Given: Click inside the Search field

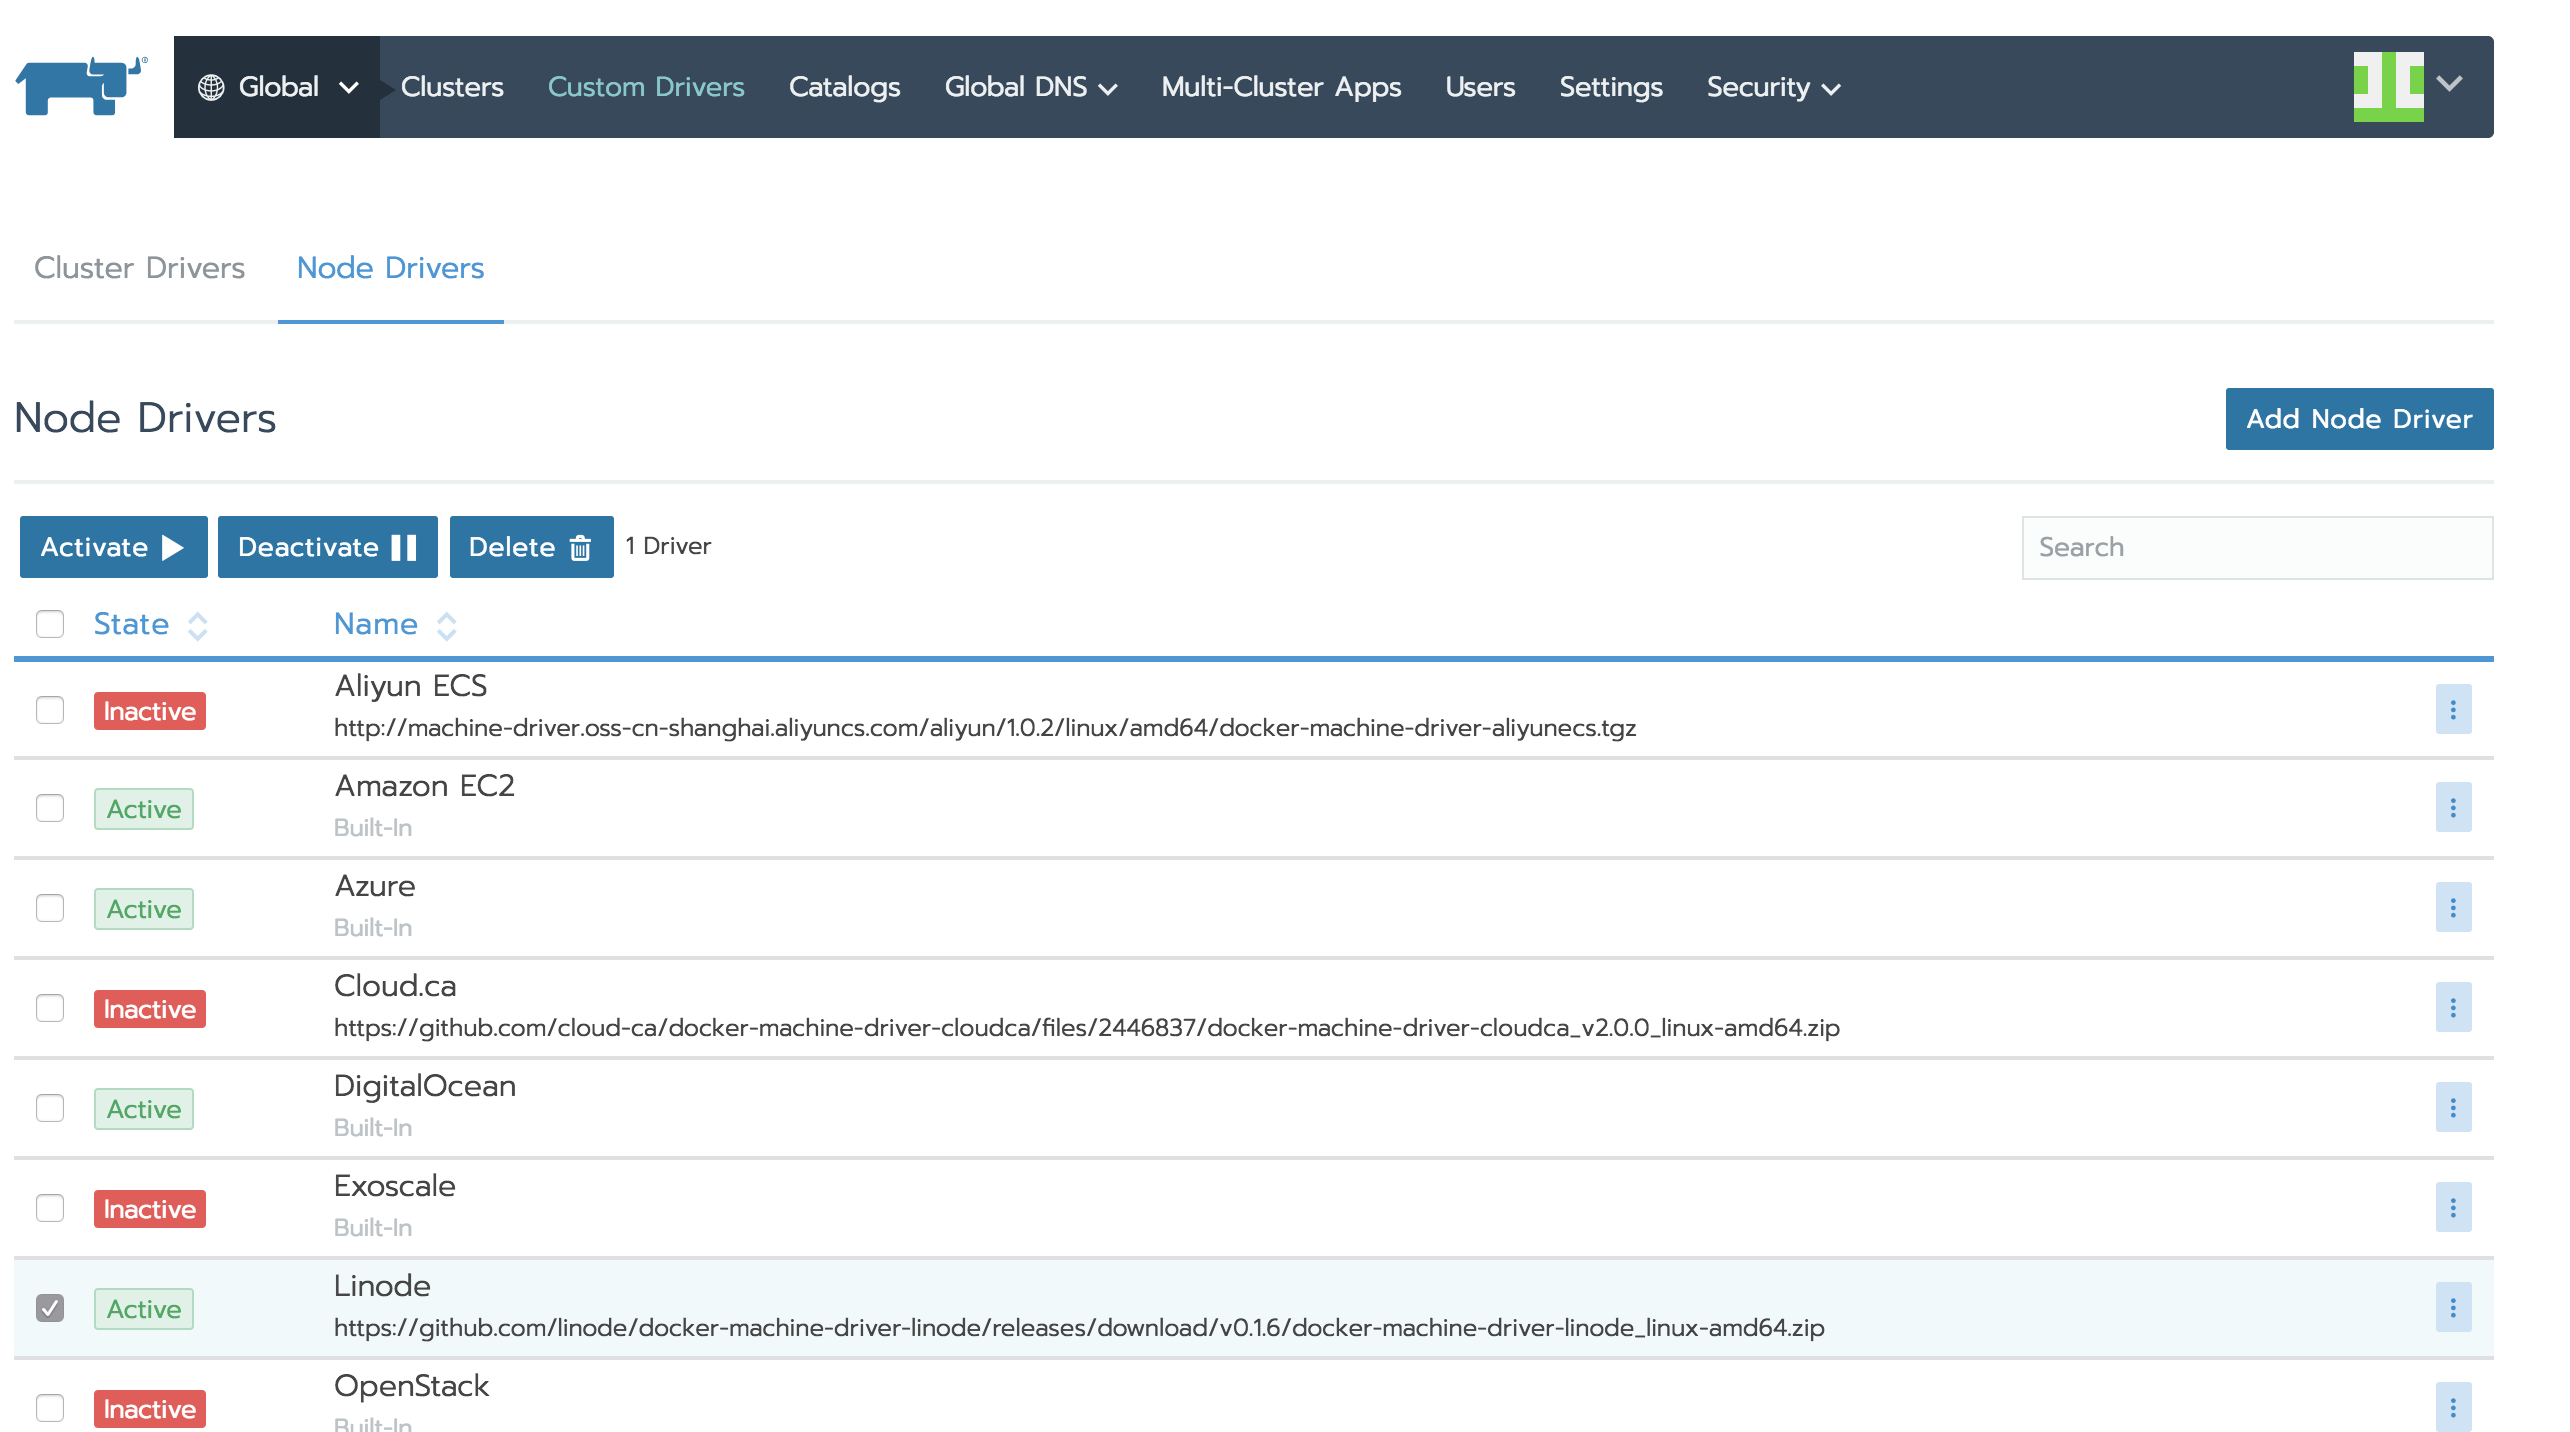Looking at the screenshot, I should [2256, 546].
